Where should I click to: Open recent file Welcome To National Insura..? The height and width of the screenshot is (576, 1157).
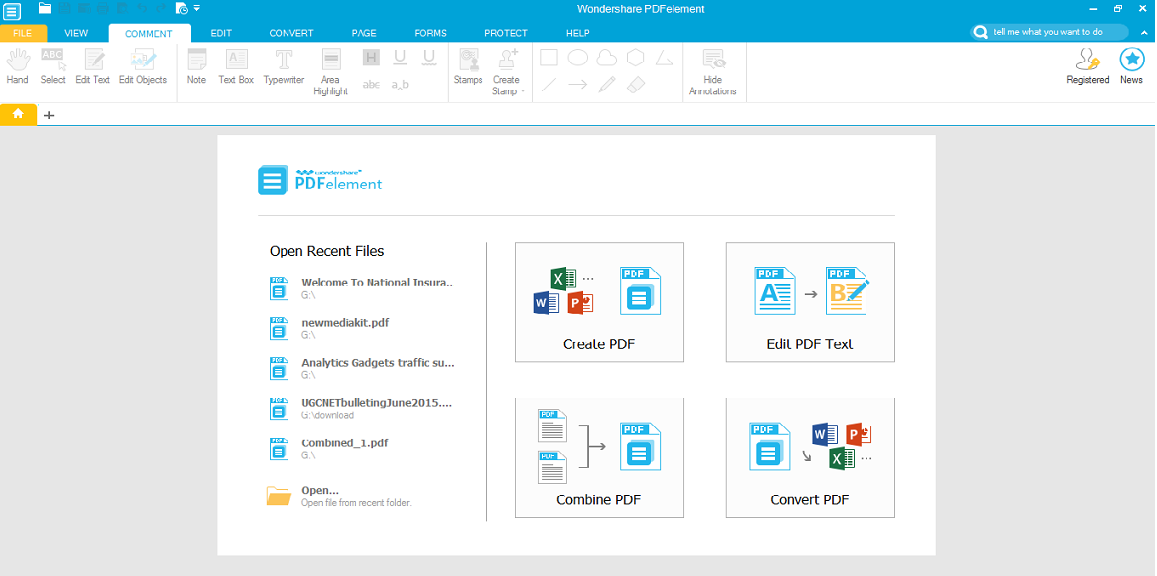click(x=362, y=288)
